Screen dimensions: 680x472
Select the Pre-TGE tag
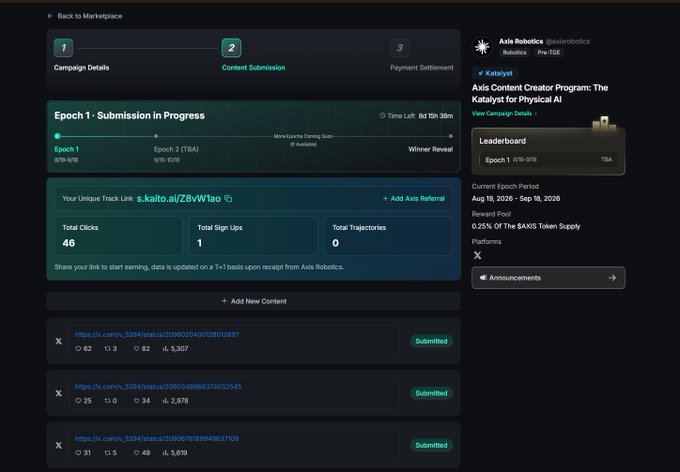pyautogui.click(x=549, y=52)
